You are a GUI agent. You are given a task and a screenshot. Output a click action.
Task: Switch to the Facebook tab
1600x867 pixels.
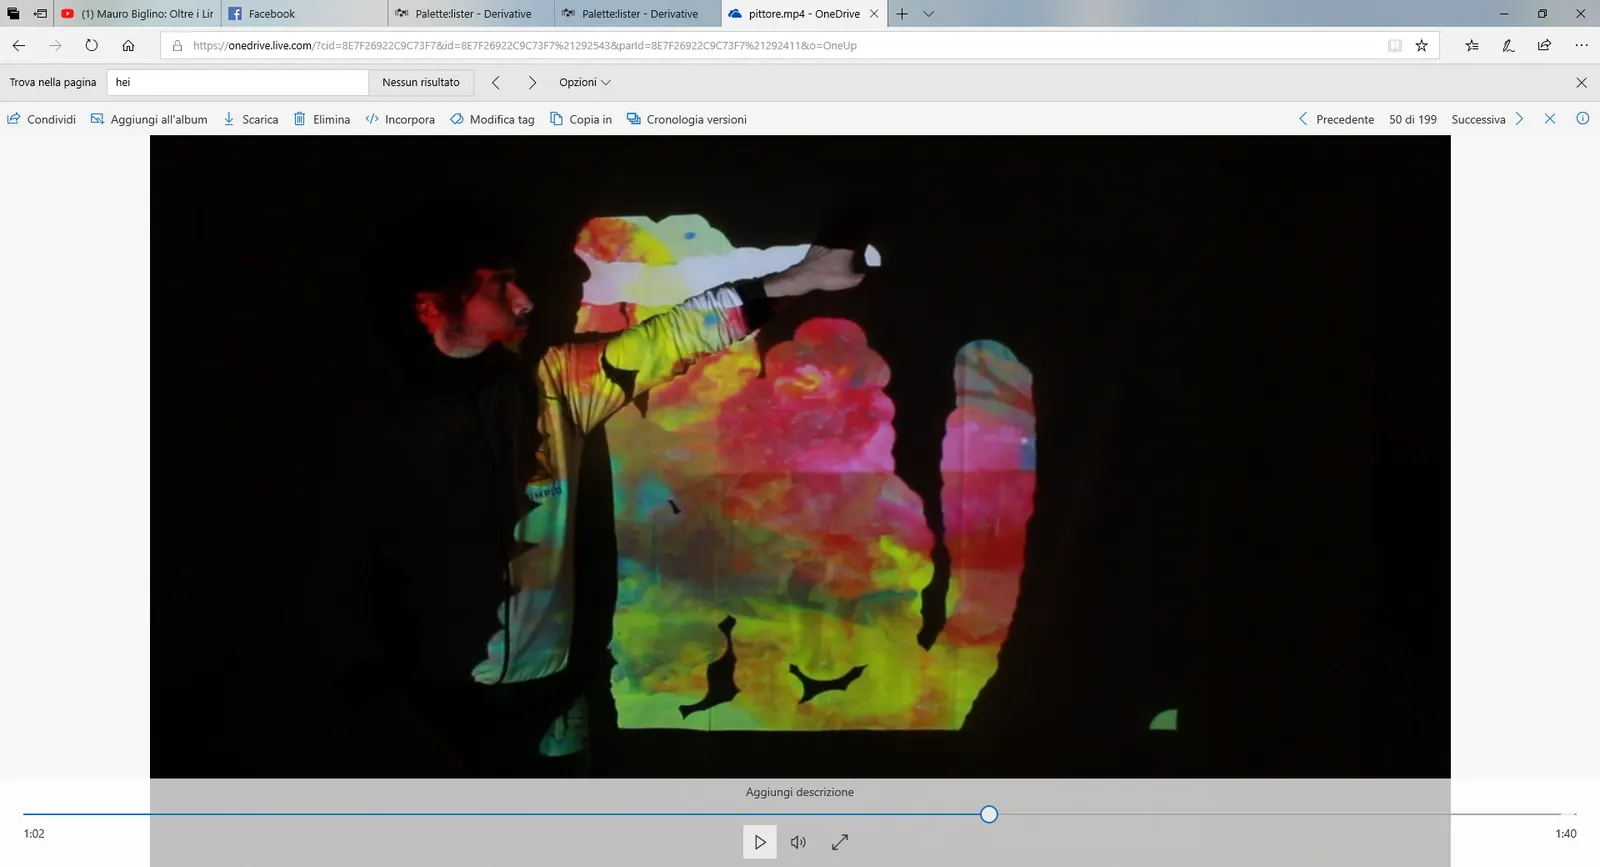pos(304,14)
